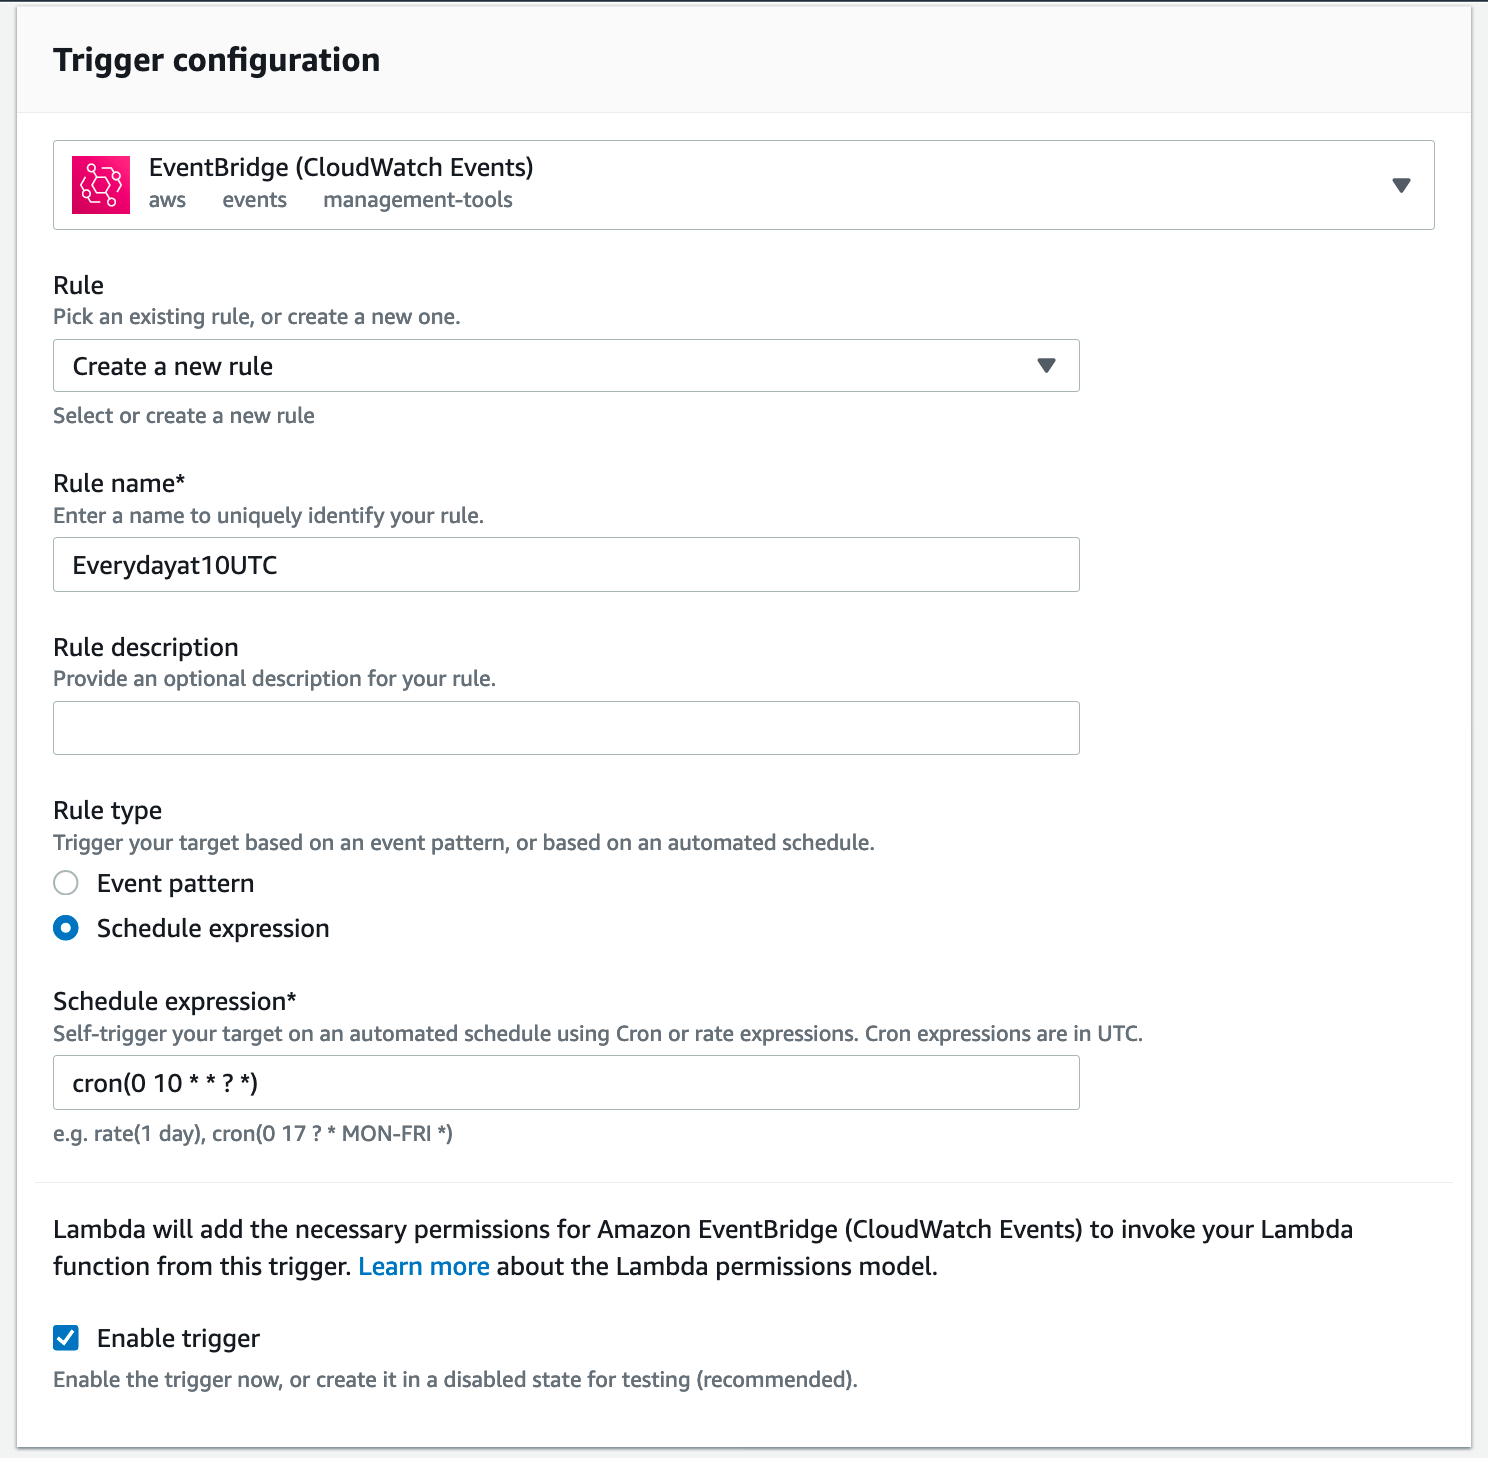
Task: Select the Event pattern radio button
Action: tap(66, 883)
